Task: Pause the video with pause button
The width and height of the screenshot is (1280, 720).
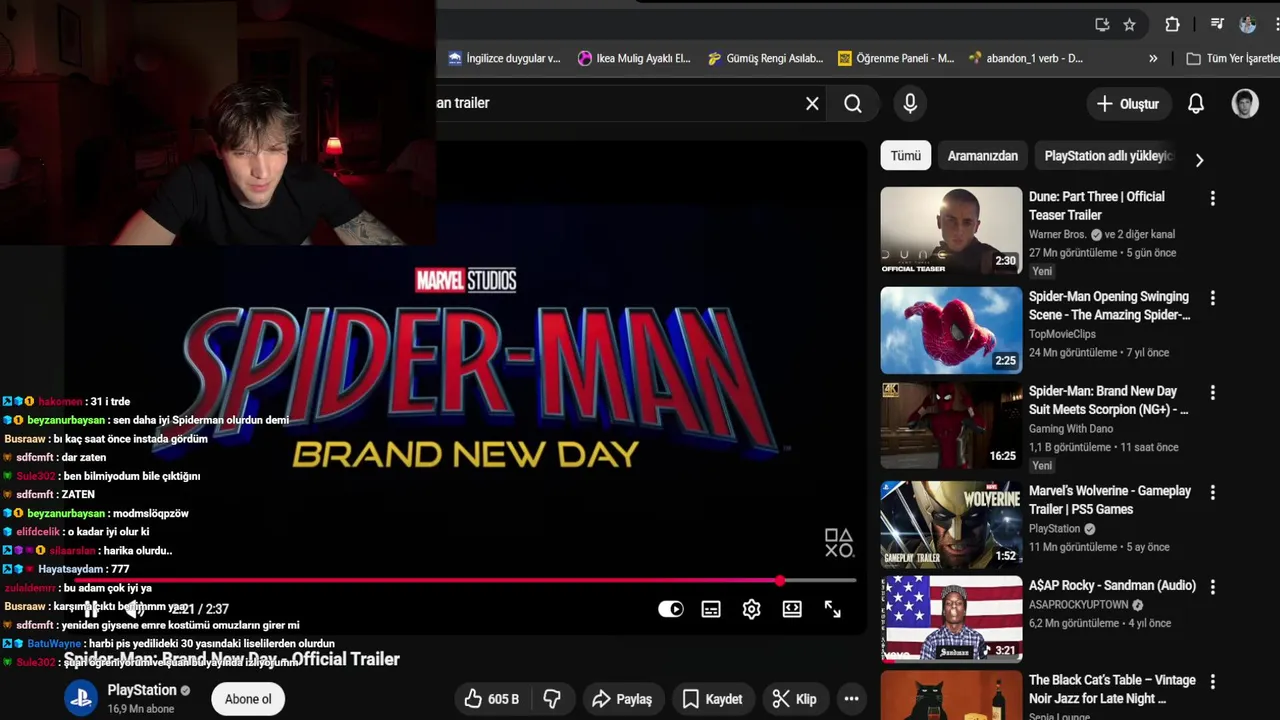Action: click(91, 609)
